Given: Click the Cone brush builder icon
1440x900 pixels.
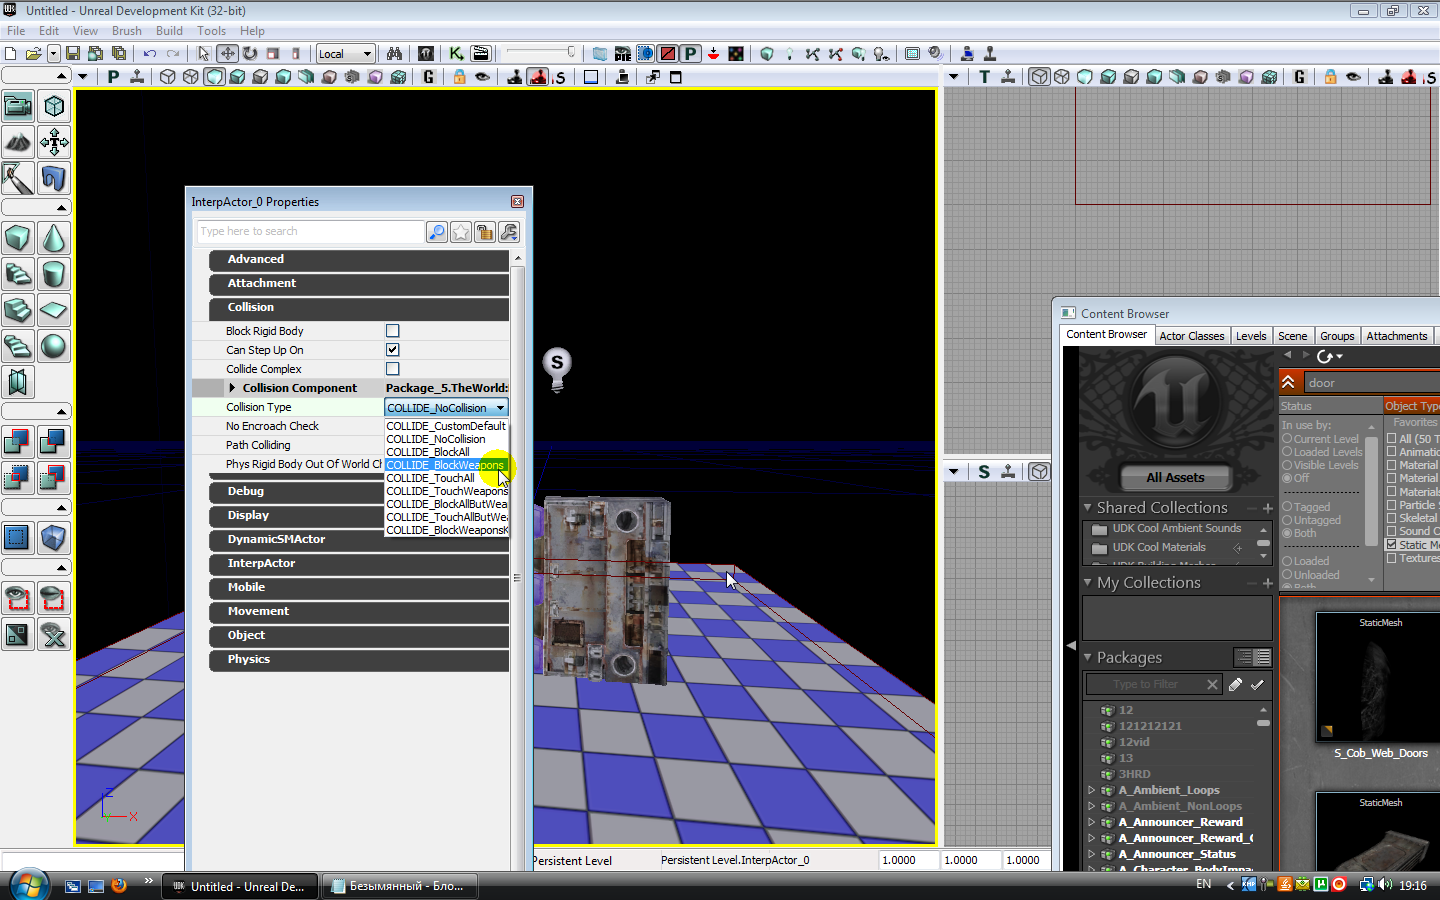Looking at the screenshot, I should (x=54, y=238).
